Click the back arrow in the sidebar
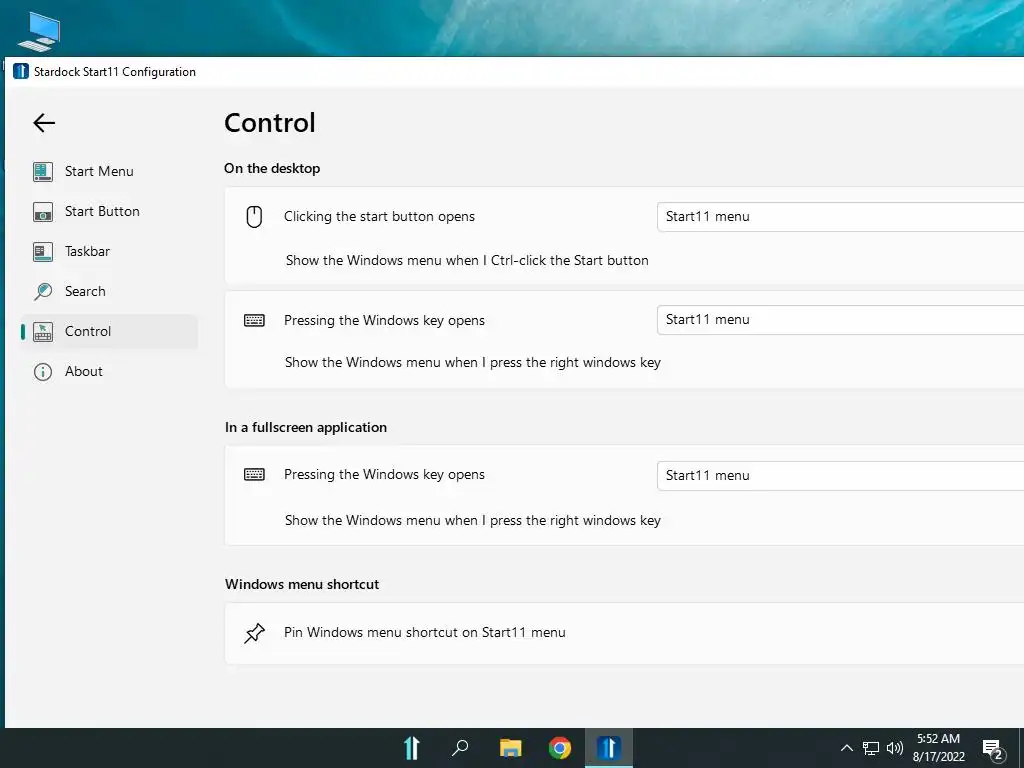This screenshot has width=1024, height=768. click(x=44, y=123)
